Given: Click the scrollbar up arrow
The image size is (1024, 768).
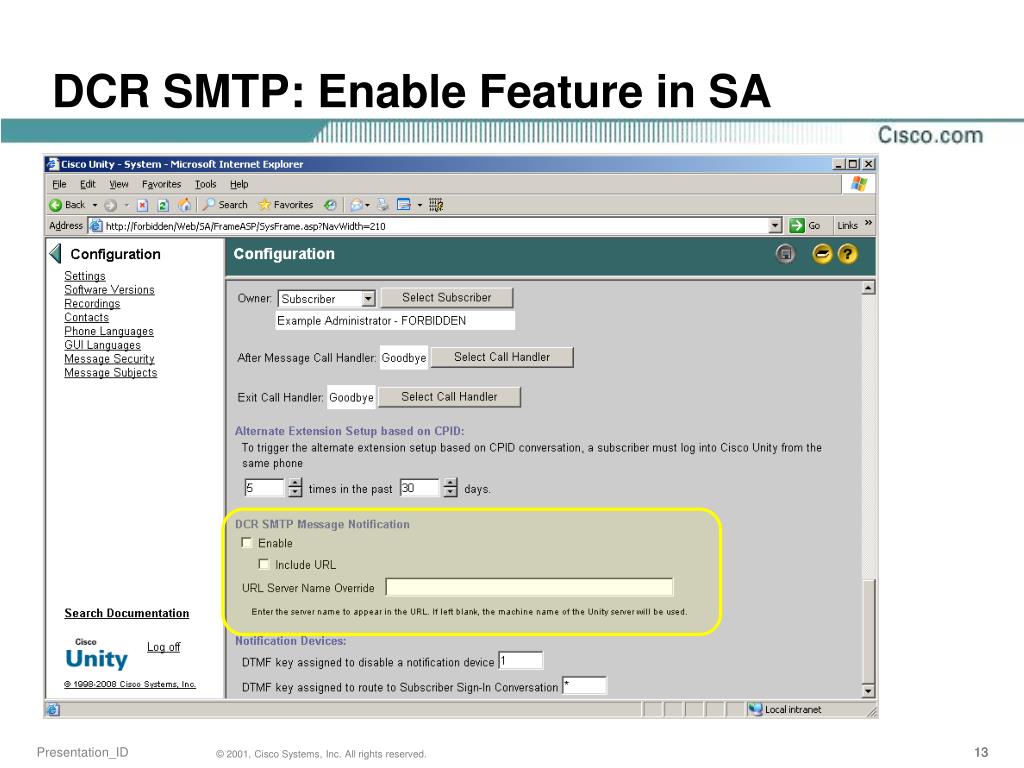Looking at the screenshot, I should pyautogui.click(x=869, y=288).
